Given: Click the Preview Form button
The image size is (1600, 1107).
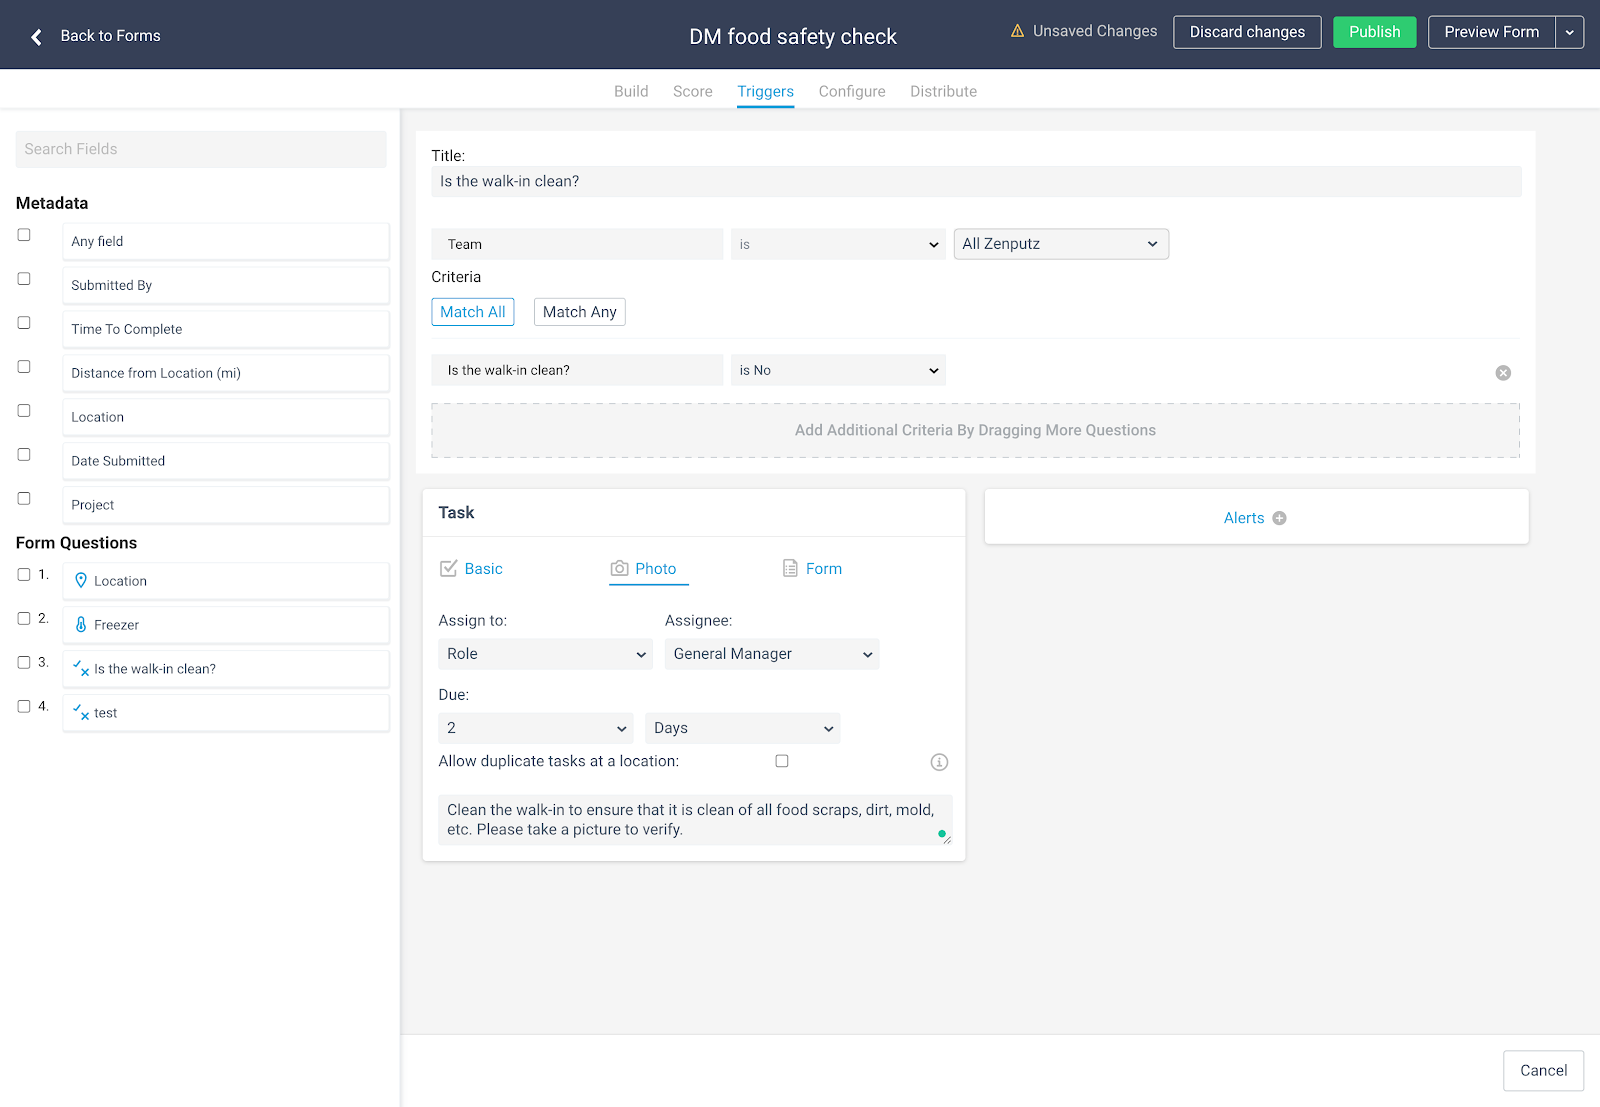Looking at the screenshot, I should click(1492, 32).
